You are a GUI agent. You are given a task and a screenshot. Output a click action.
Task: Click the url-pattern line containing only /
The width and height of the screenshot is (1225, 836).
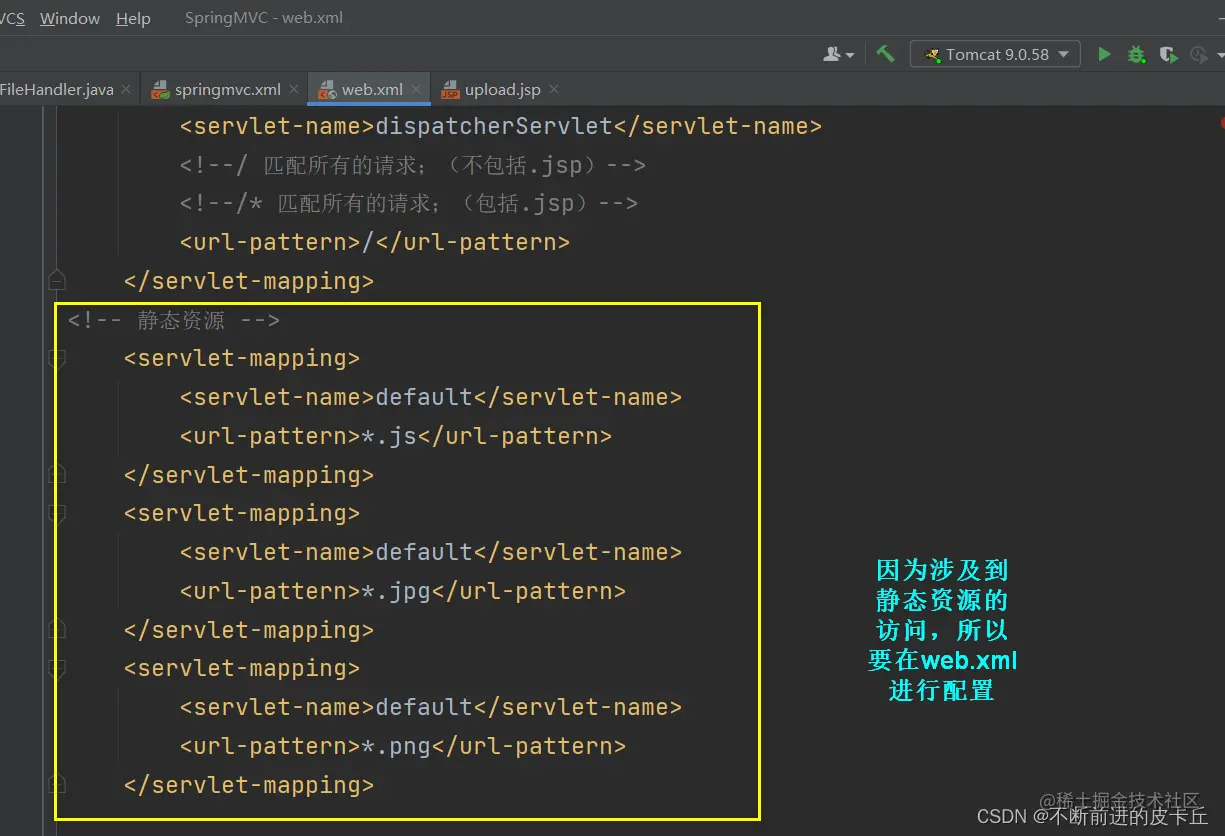coord(375,242)
